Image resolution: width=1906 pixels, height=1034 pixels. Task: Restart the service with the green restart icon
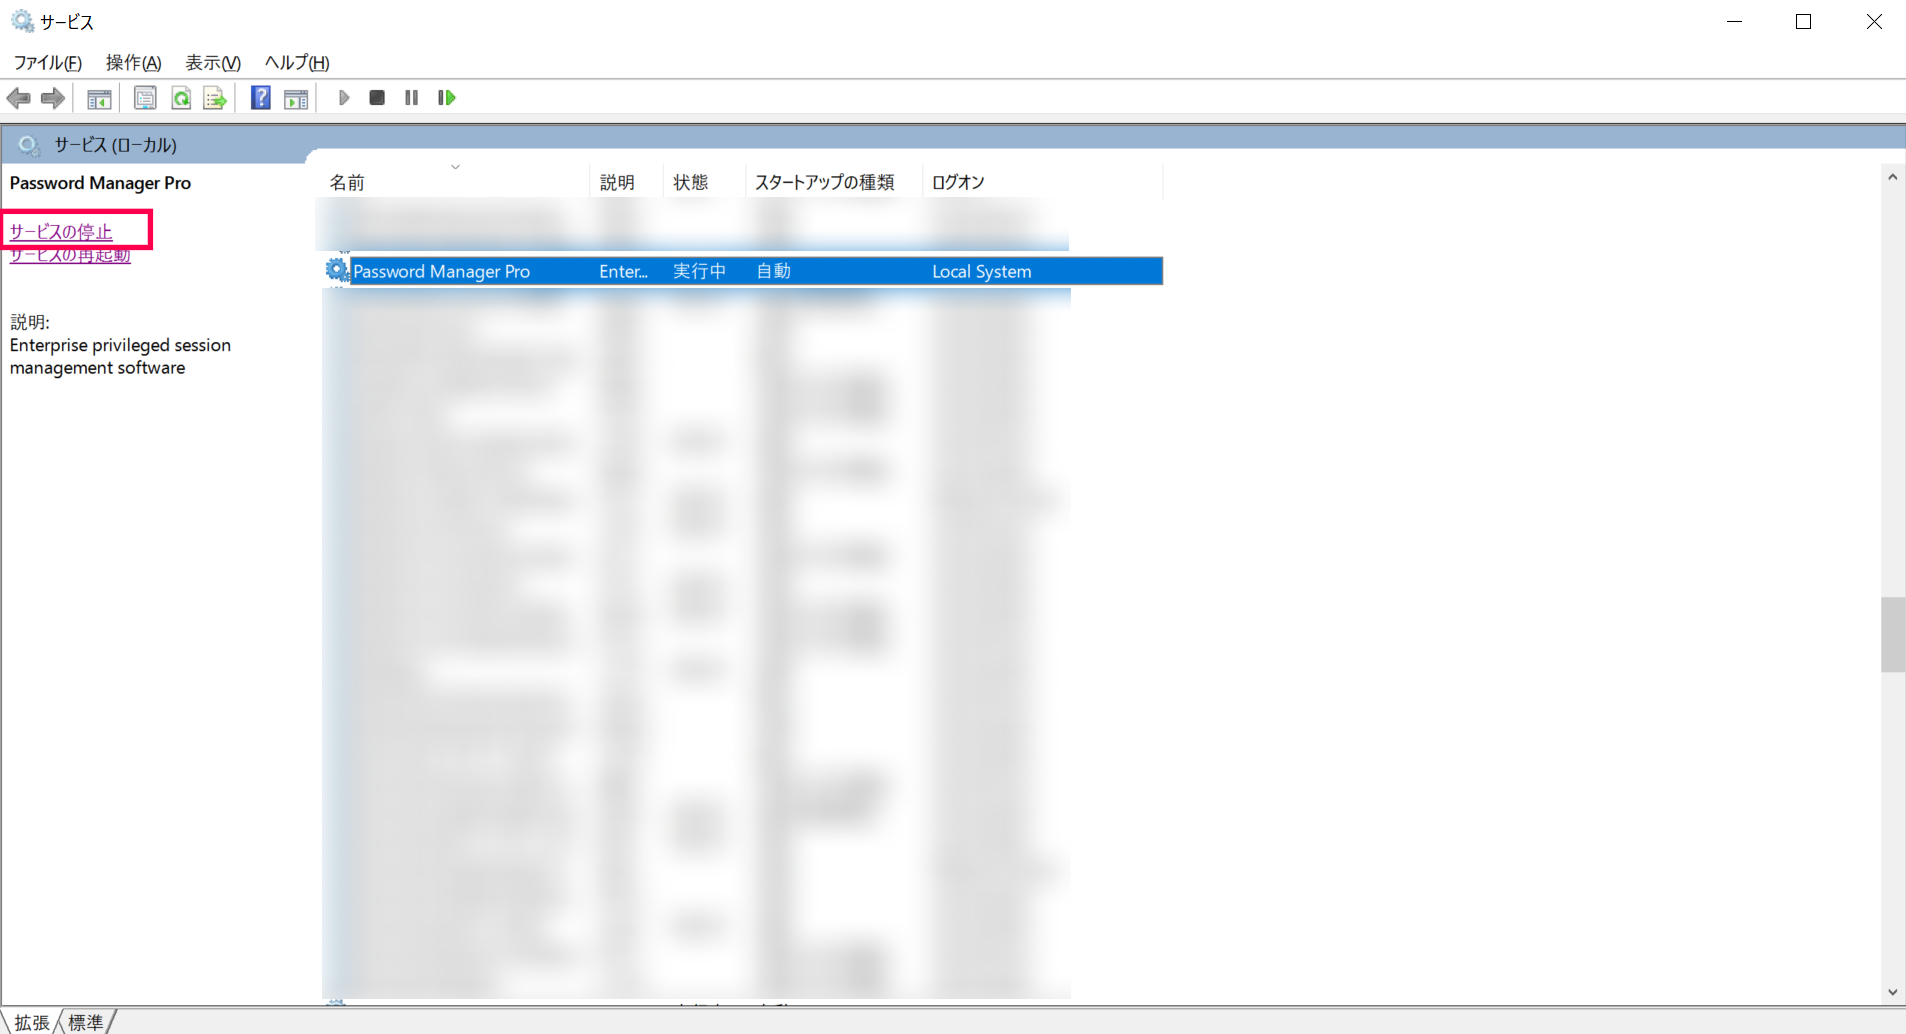(447, 98)
